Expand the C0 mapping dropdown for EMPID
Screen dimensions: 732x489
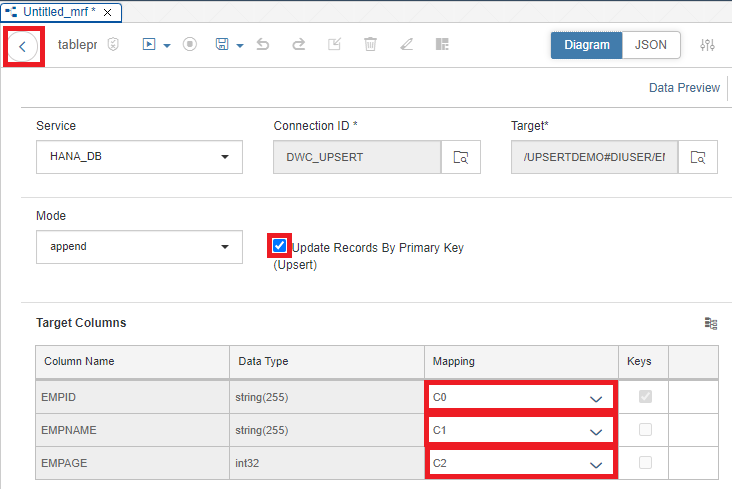(521, 397)
